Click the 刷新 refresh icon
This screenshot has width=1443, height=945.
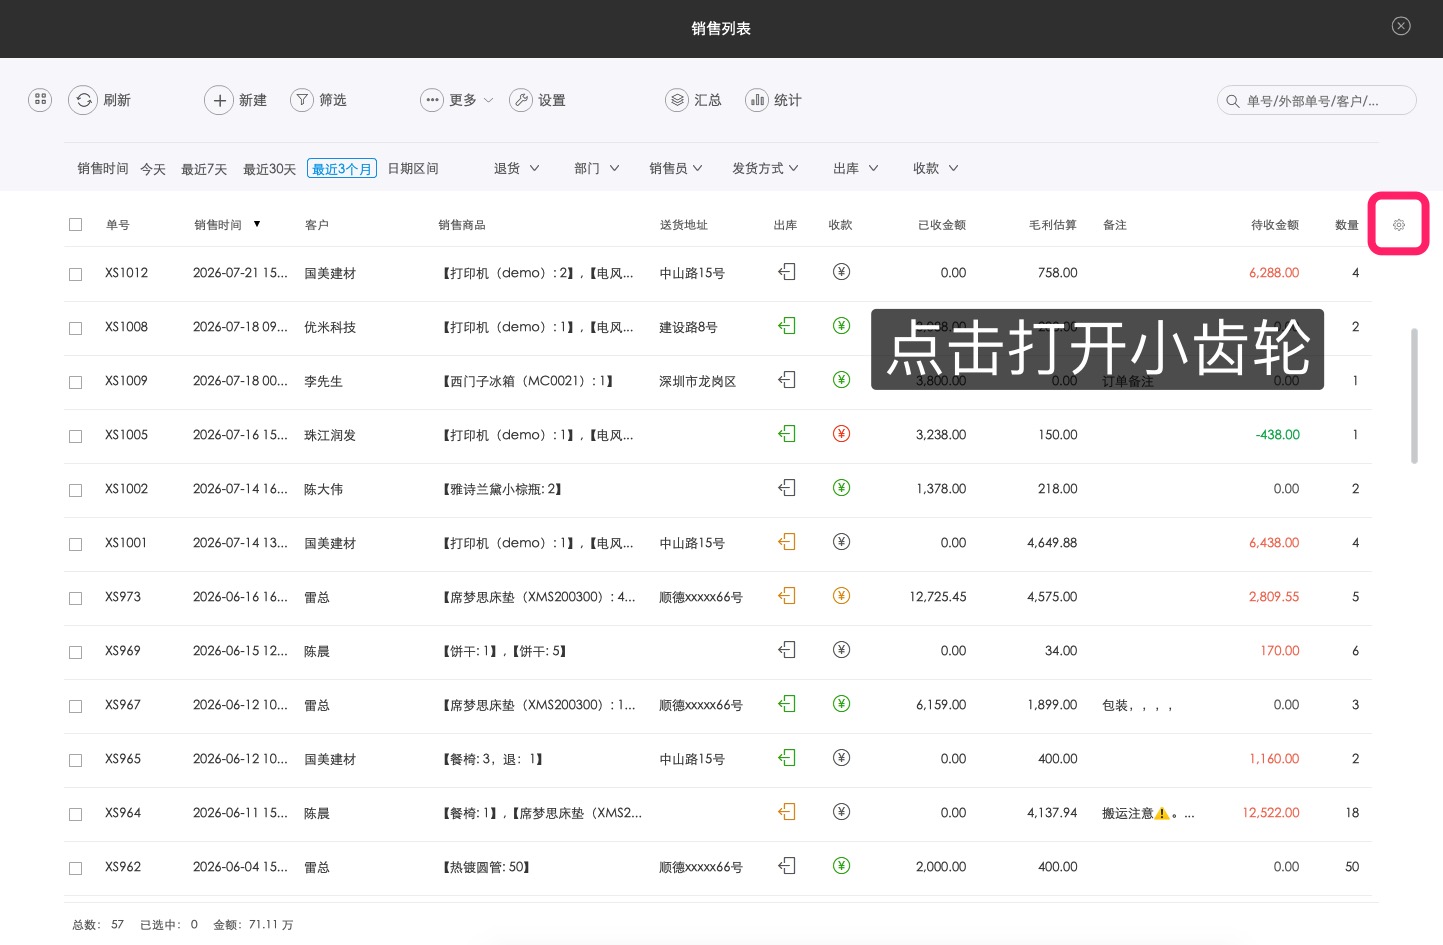(83, 100)
